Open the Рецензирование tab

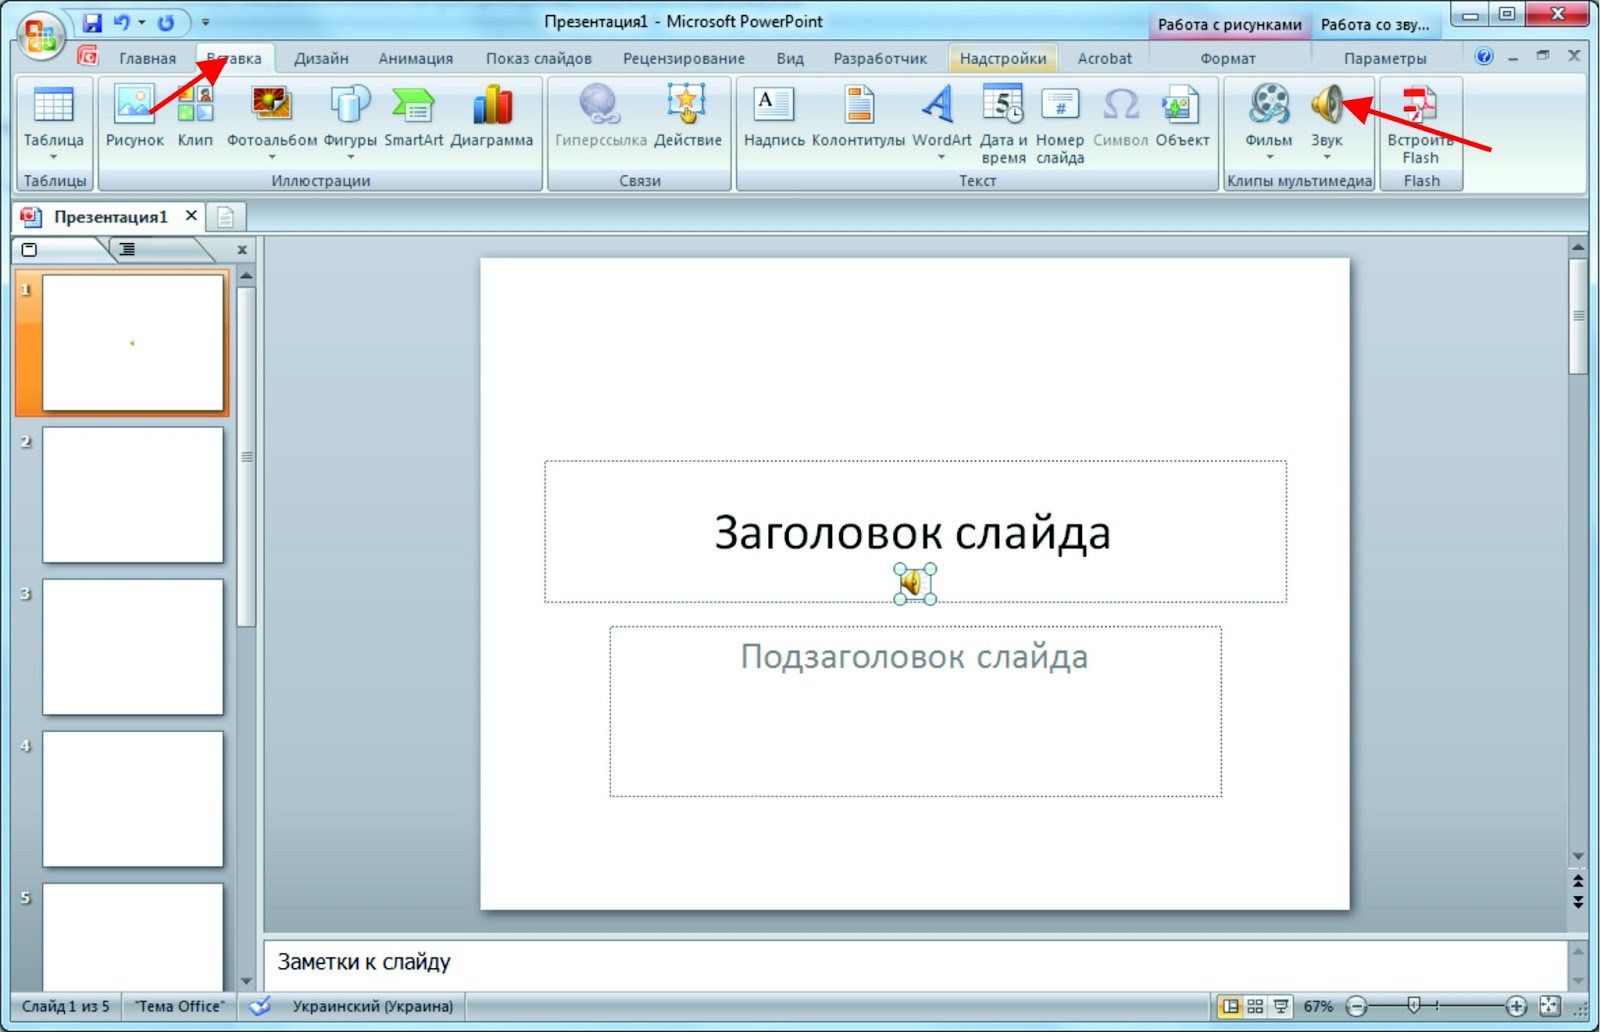click(684, 58)
